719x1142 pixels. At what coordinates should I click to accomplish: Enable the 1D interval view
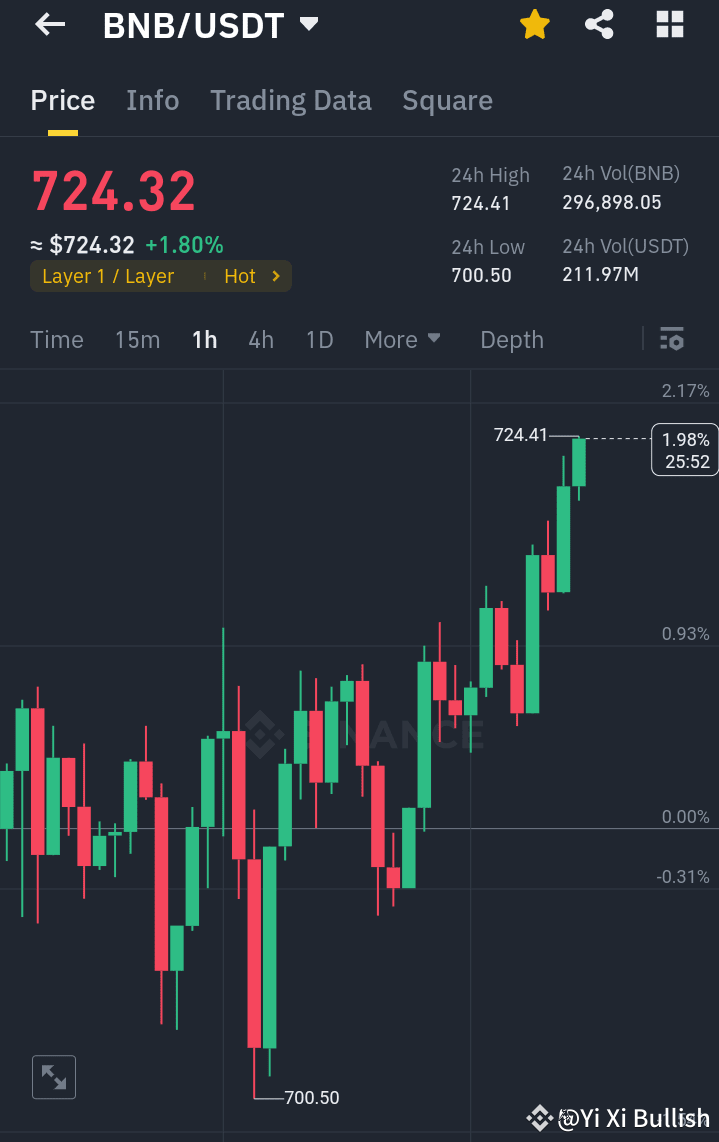319,340
